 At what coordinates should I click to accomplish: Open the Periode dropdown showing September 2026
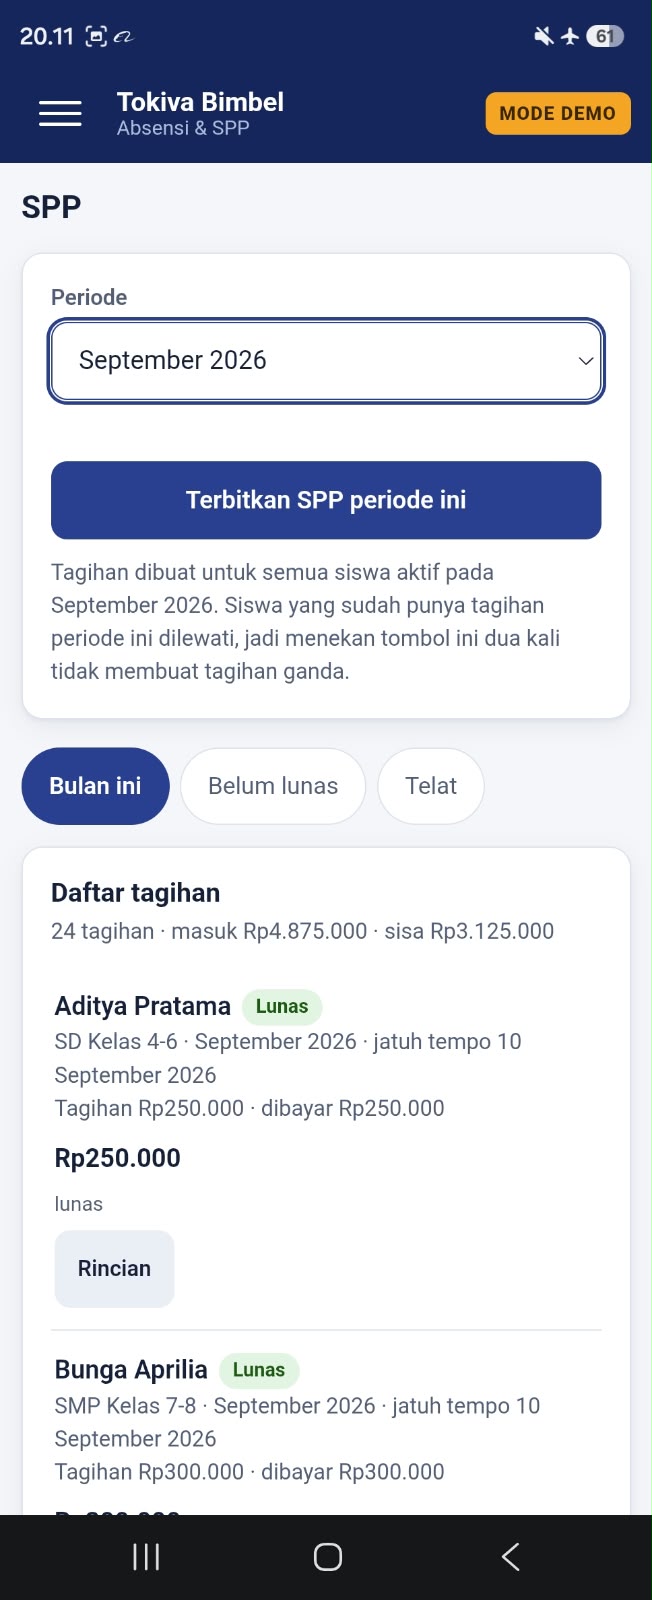click(326, 360)
